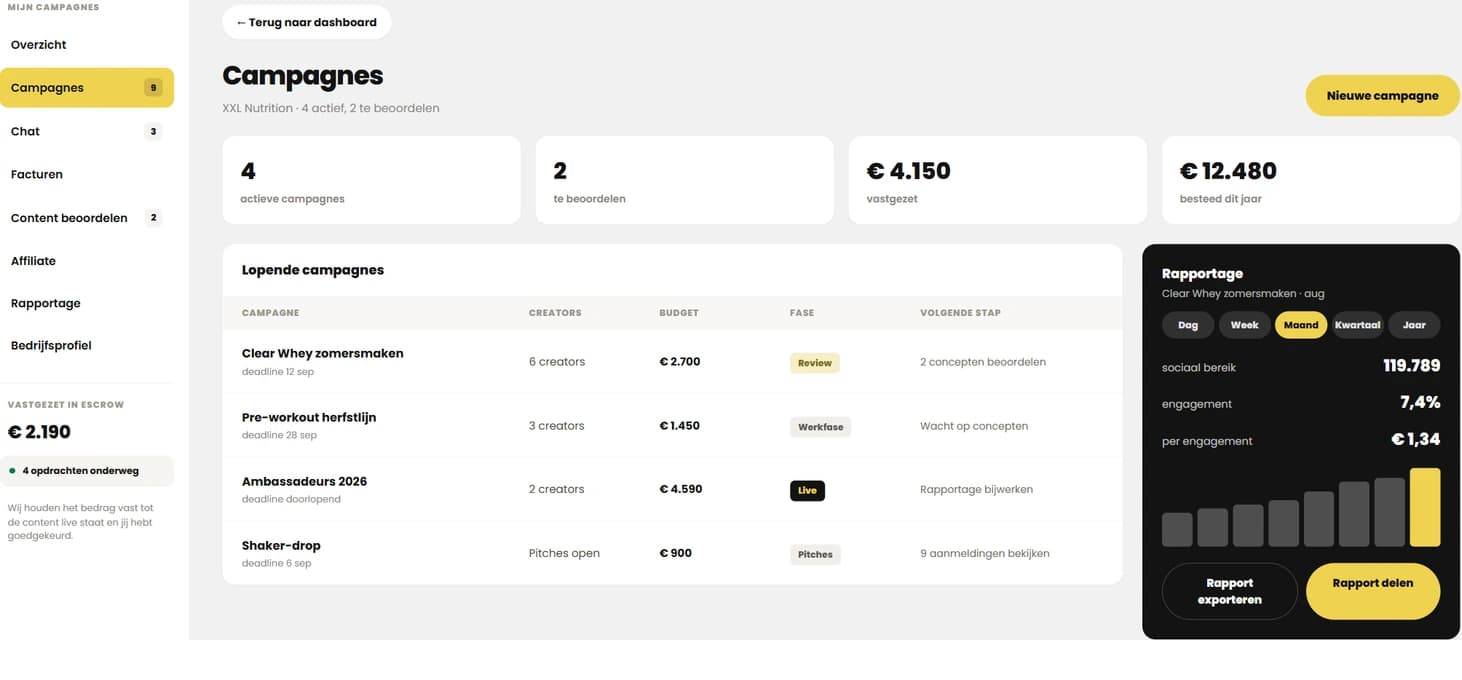Open Content beoordelen page
The image size is (1462, 680).
tap(69, 218)
